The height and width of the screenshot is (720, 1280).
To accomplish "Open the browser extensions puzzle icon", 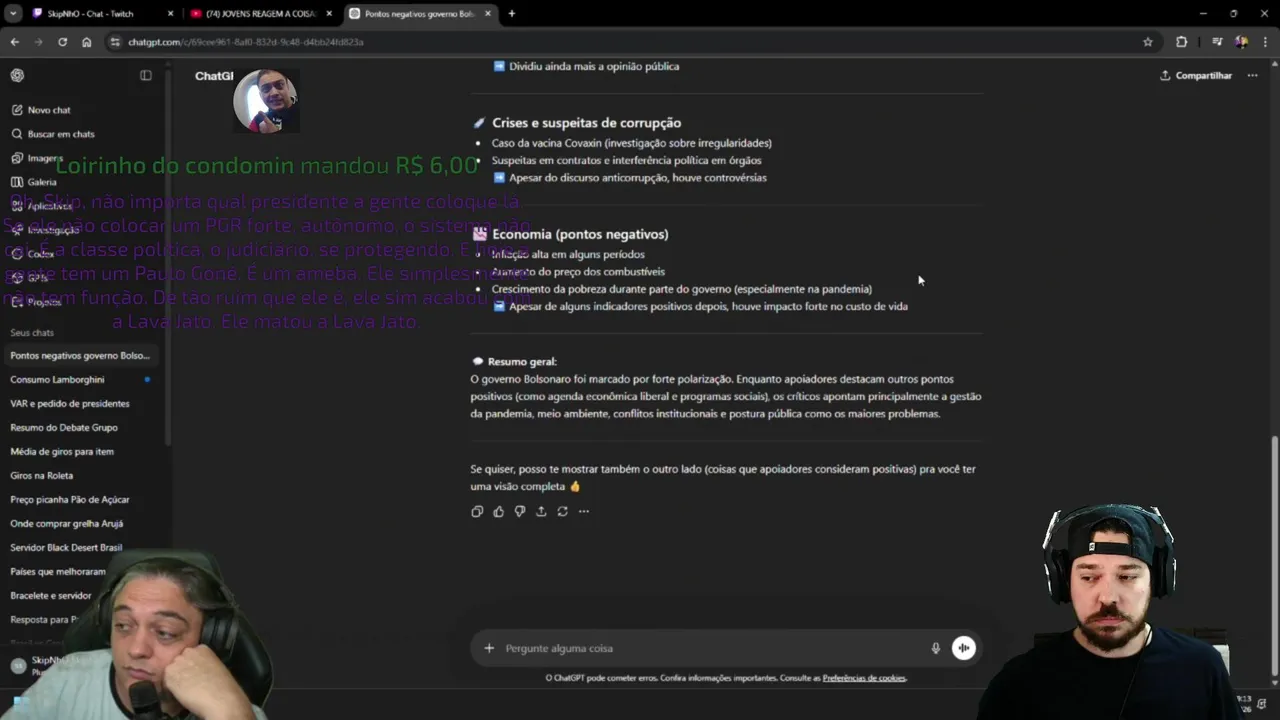I will click(x=1182, y=42).
